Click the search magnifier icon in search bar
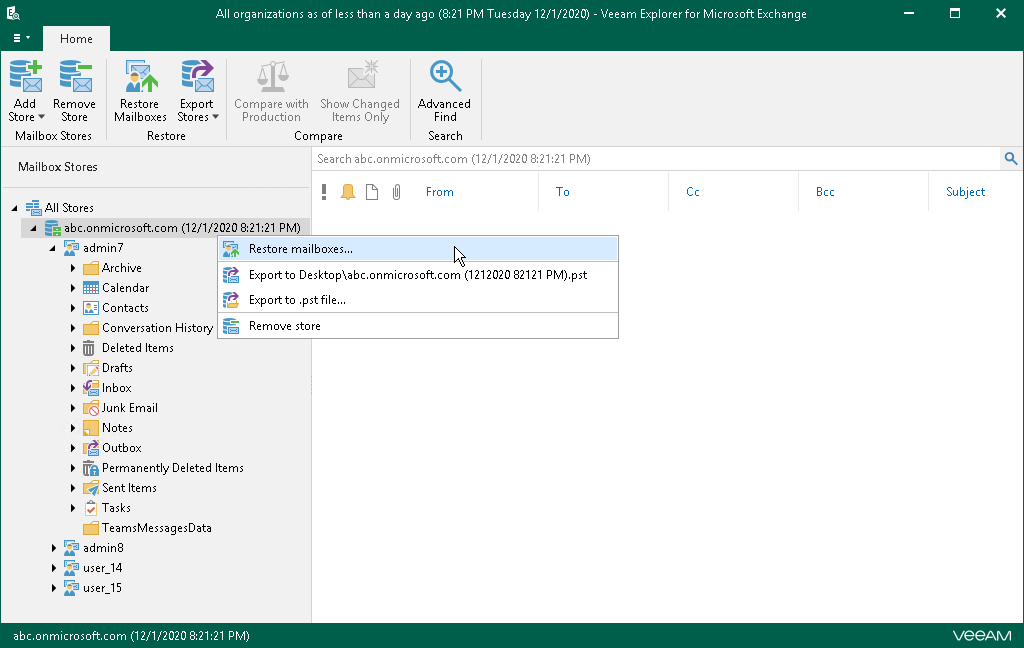The image size is (1024, 648). click(1010, 159)
